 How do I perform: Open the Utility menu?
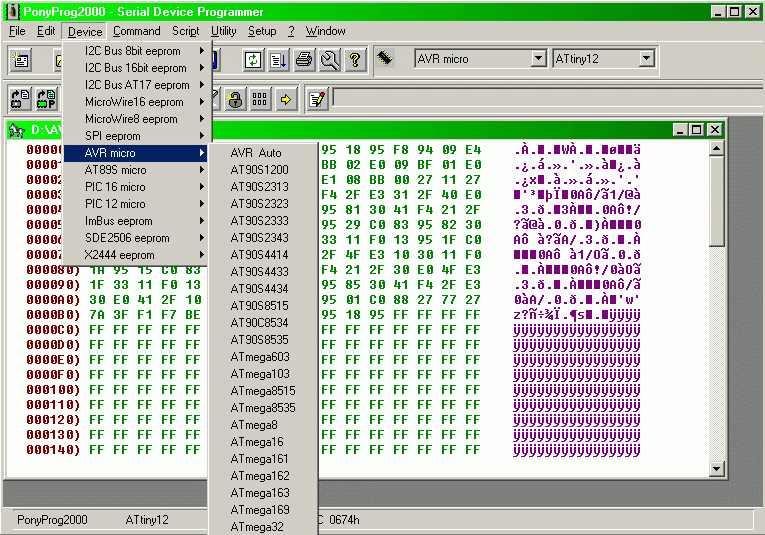(x=223, y=31)
